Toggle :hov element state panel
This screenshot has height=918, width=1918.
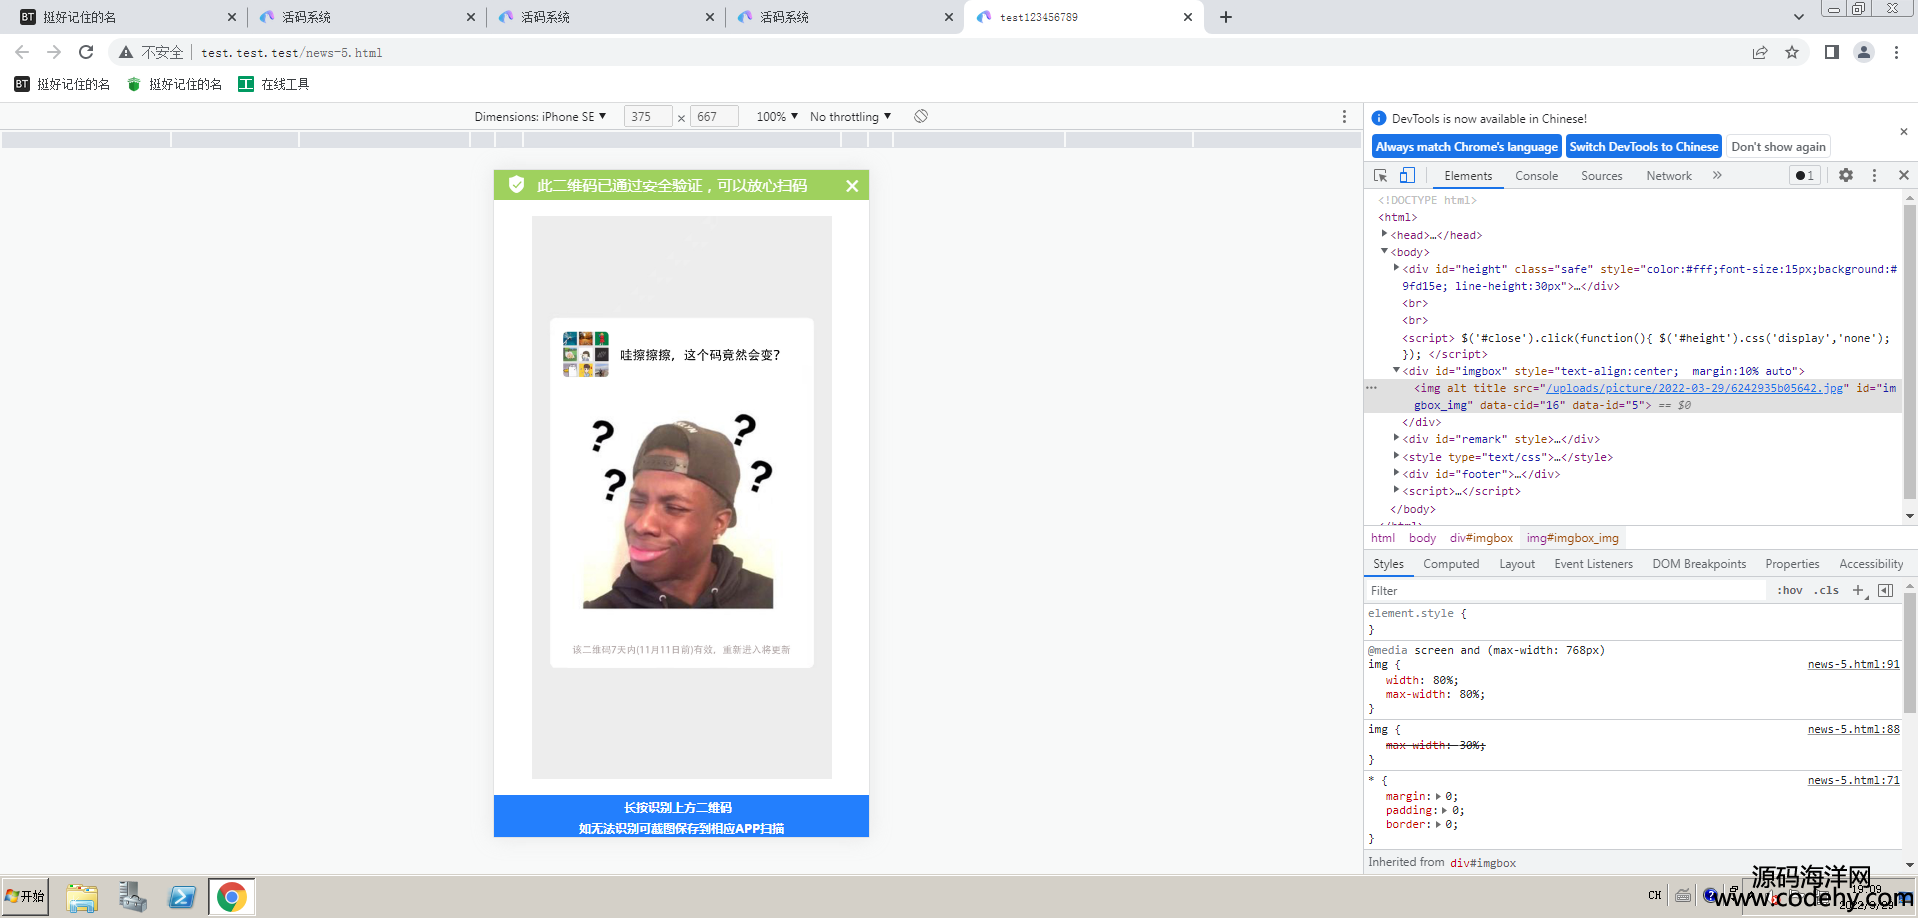1789,590
